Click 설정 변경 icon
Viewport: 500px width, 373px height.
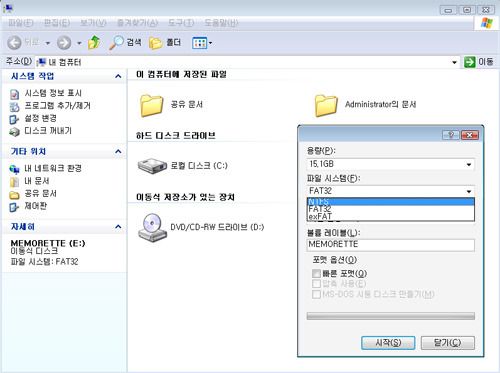pyautogui.click(x=14, y=119)
